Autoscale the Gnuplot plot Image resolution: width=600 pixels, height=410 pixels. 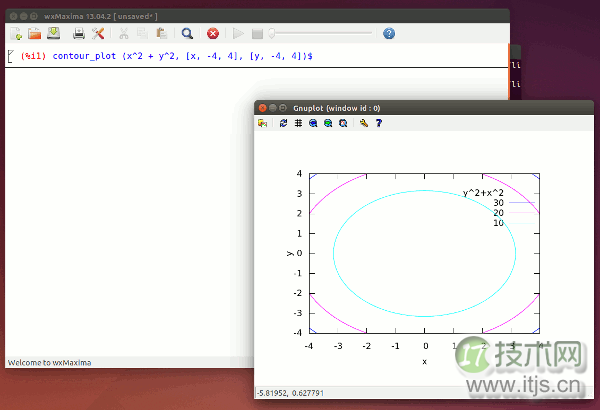(343, 123)
